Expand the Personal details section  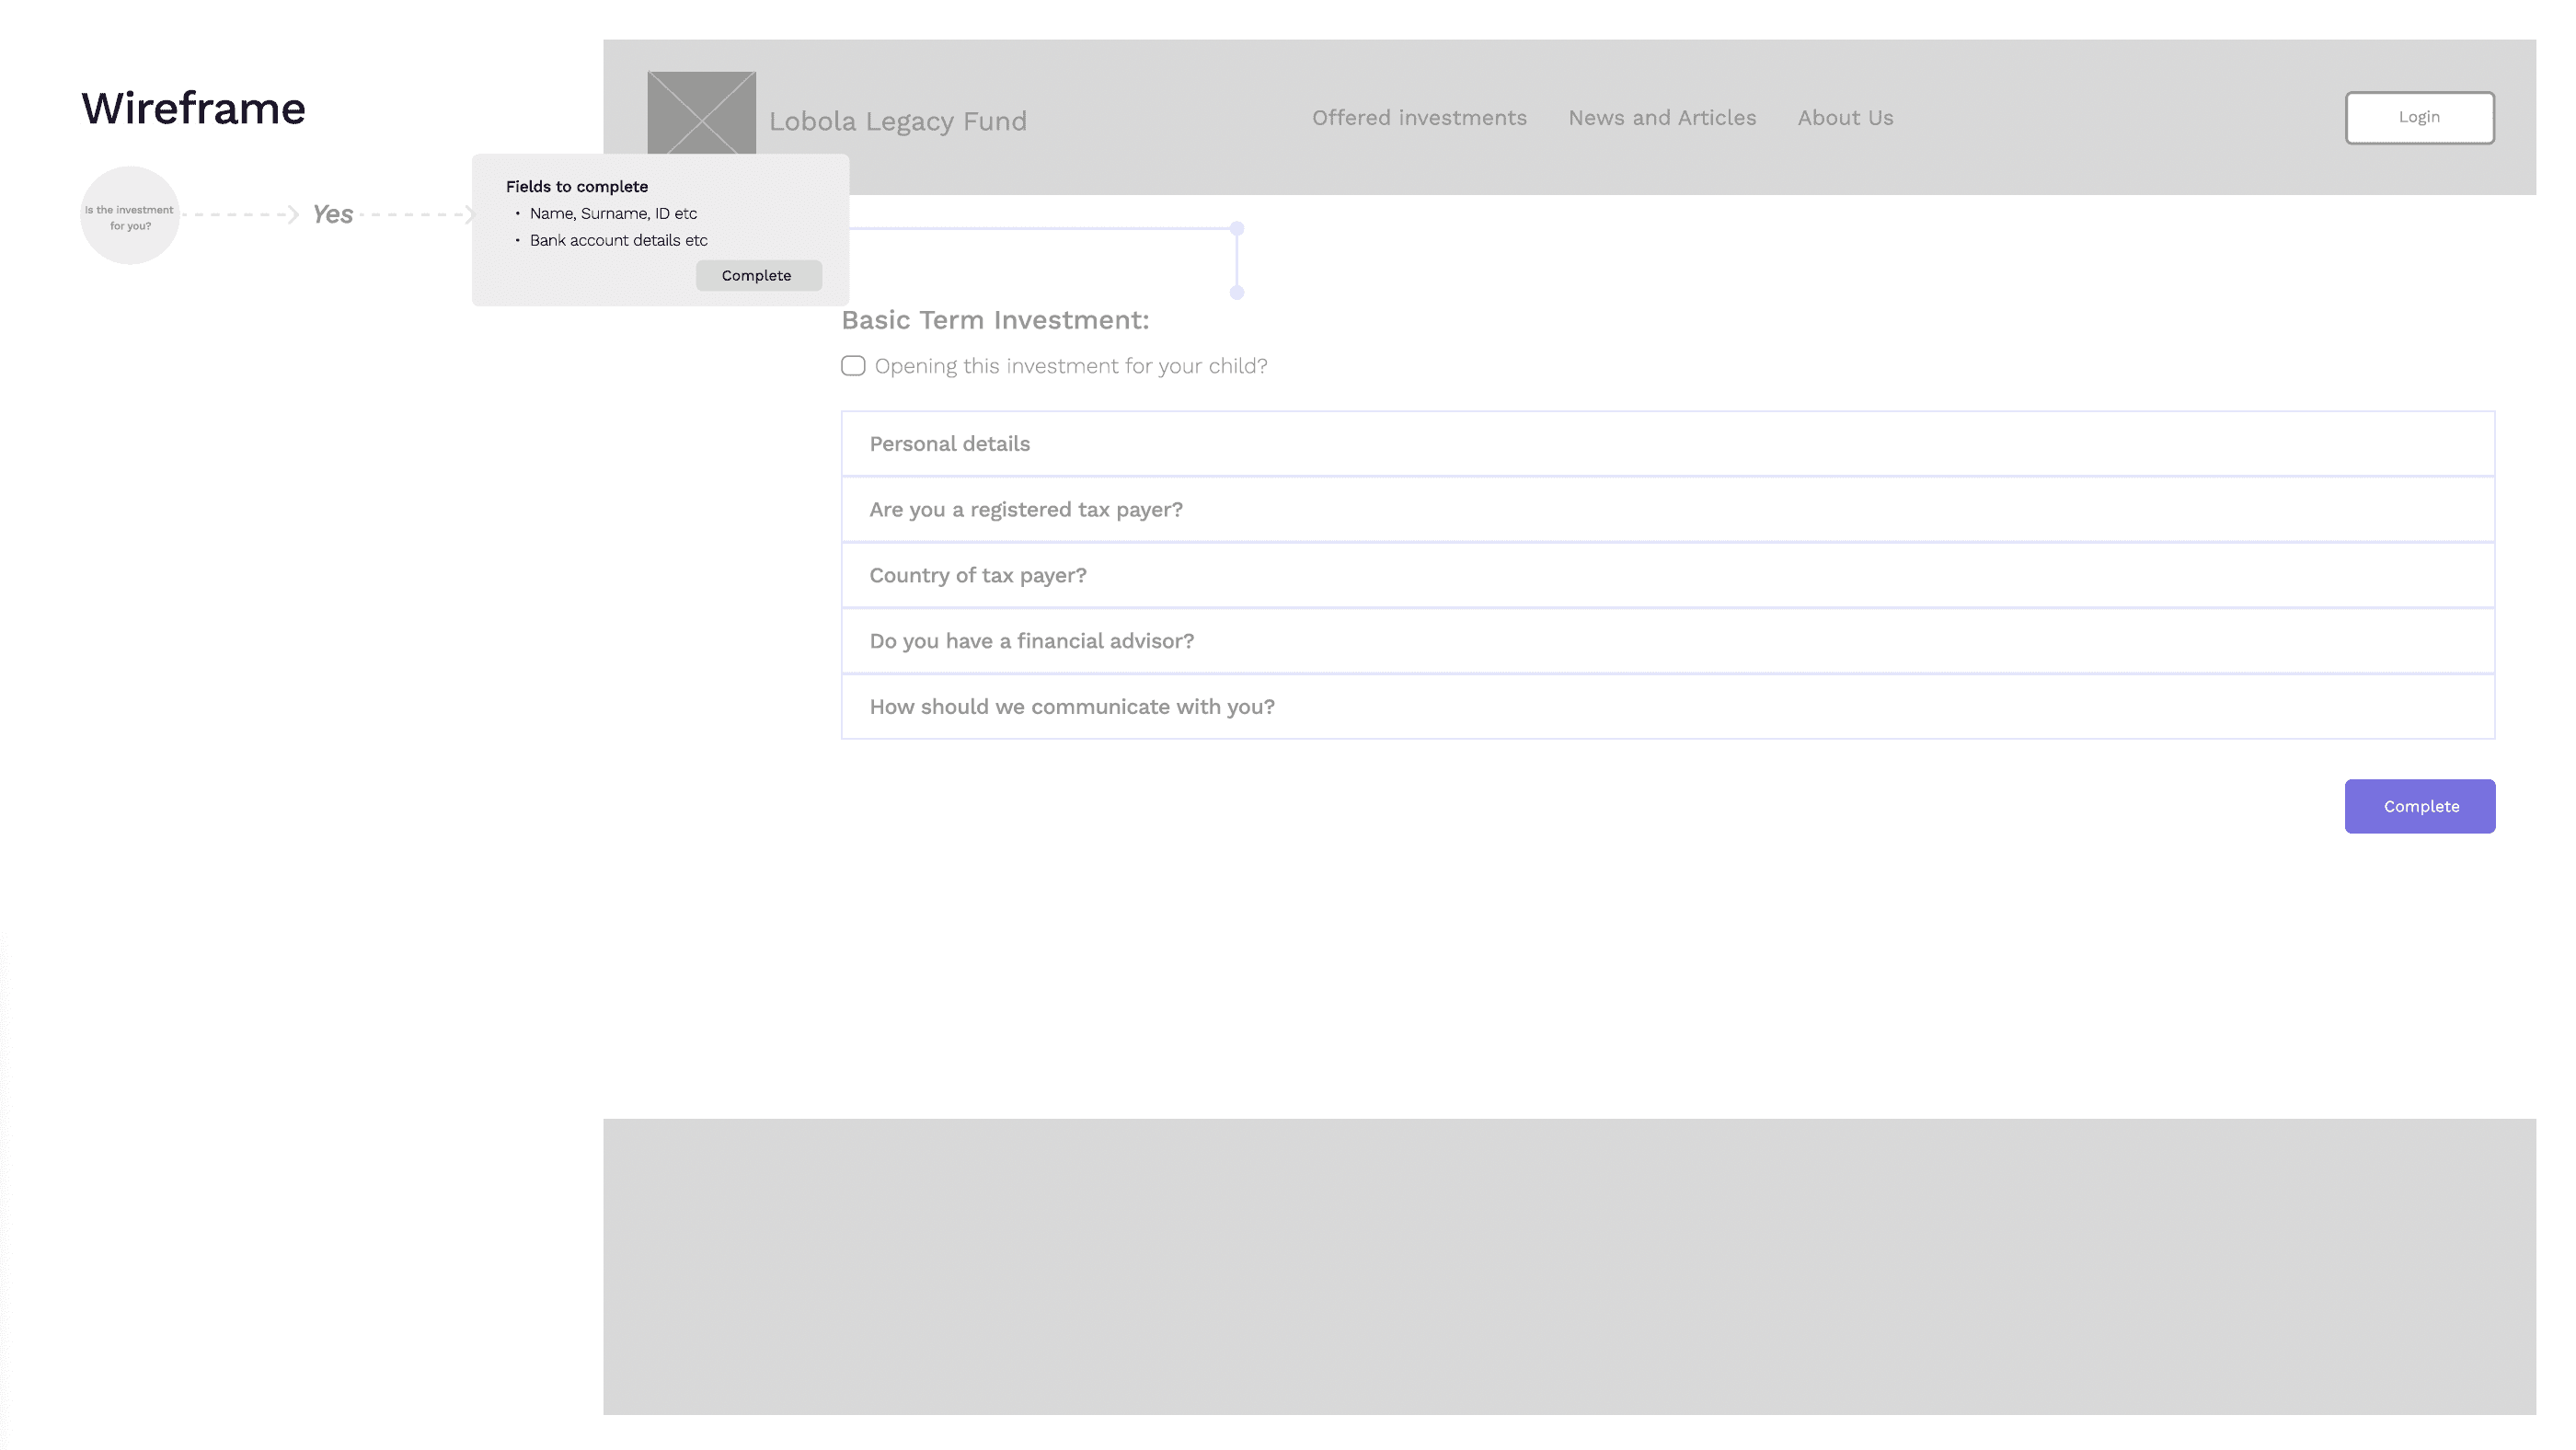point(1666,444)
